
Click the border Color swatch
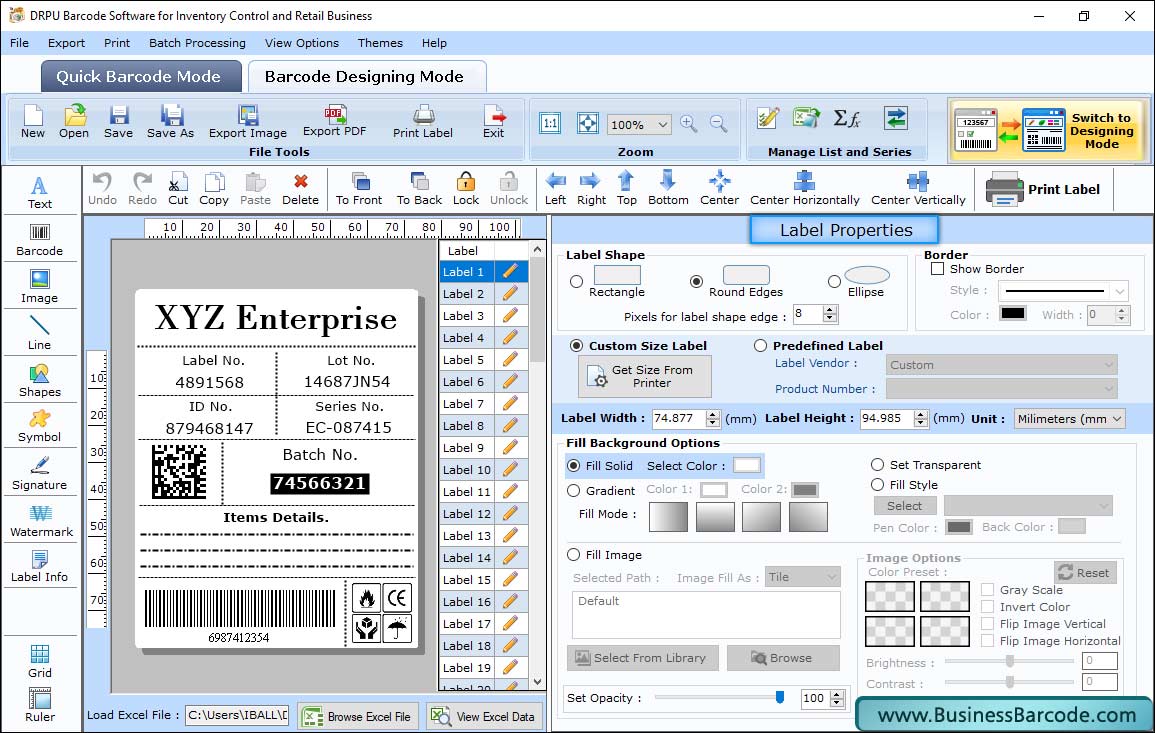1013,313
